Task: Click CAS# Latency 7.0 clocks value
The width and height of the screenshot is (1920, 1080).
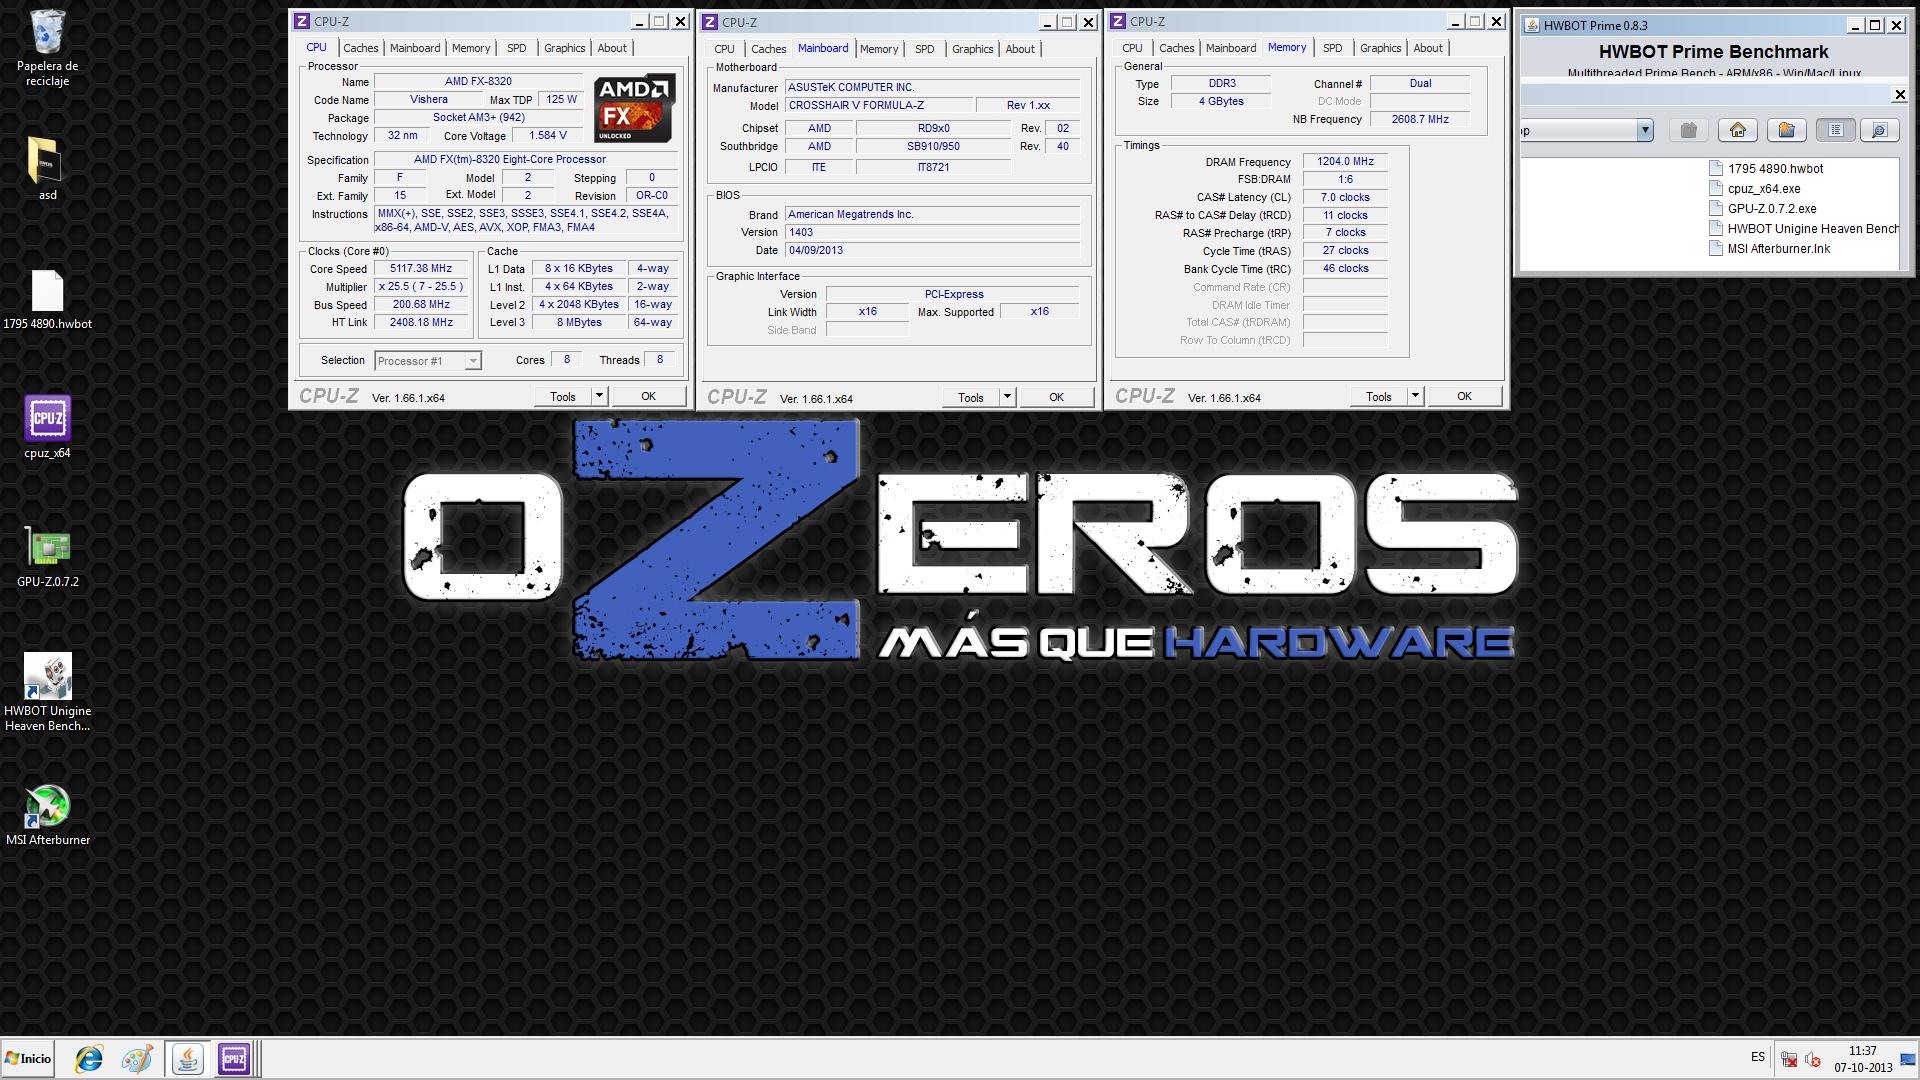Action: pos(1345,198)
